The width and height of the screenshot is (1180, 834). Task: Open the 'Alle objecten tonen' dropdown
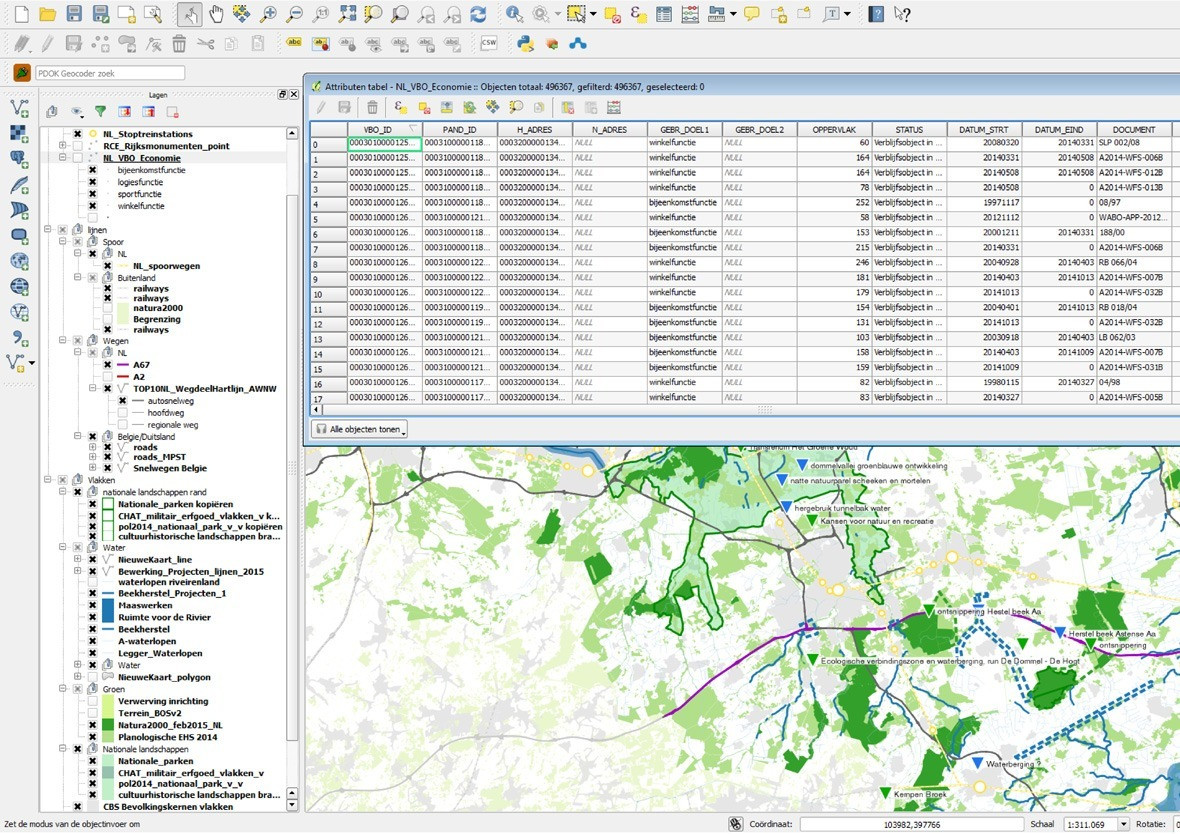click(360, 429)
